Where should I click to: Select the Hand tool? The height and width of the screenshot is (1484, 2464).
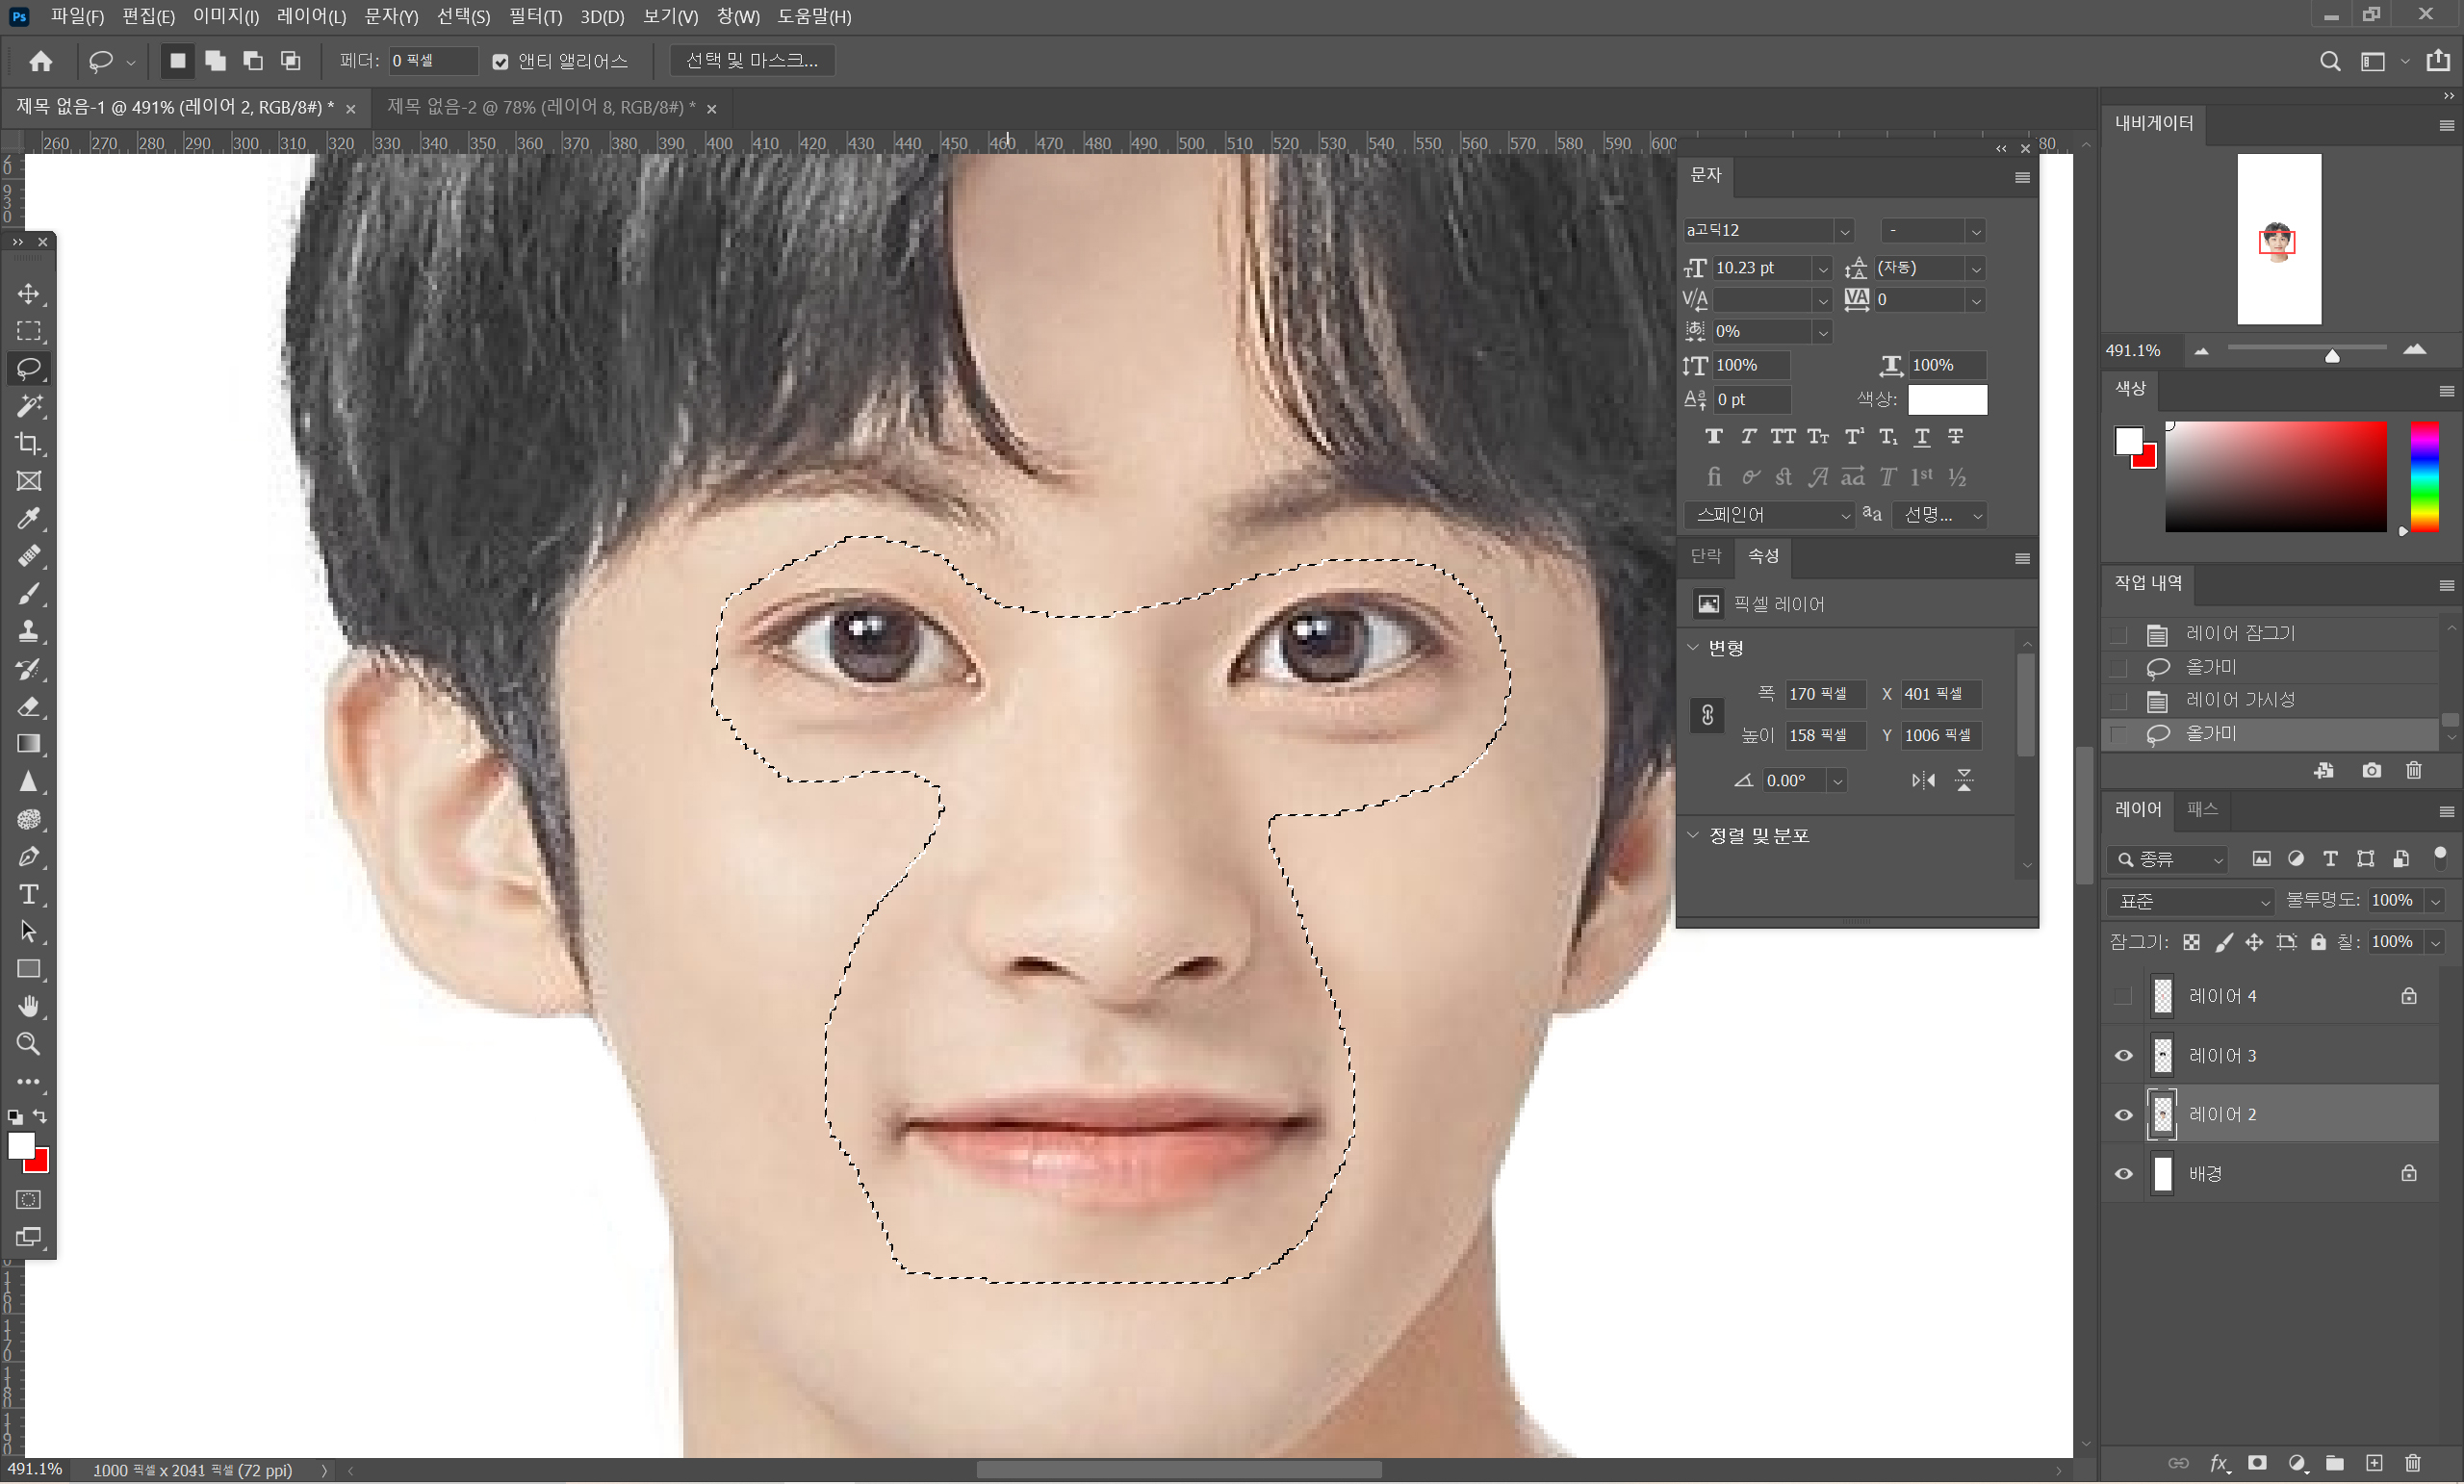point(28,1006)
